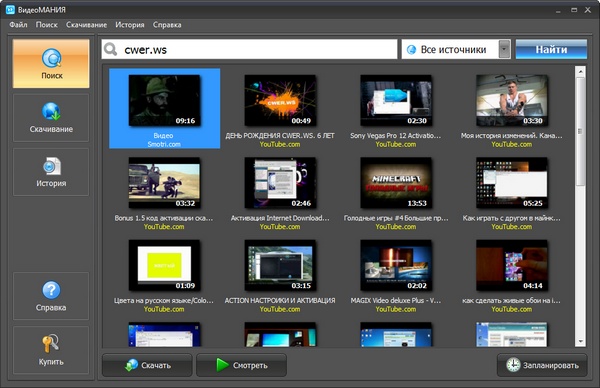The height and width of the screenshot is (388, 600).
Task: Expand the Все источники source dropdown
Action: (504, 49)
